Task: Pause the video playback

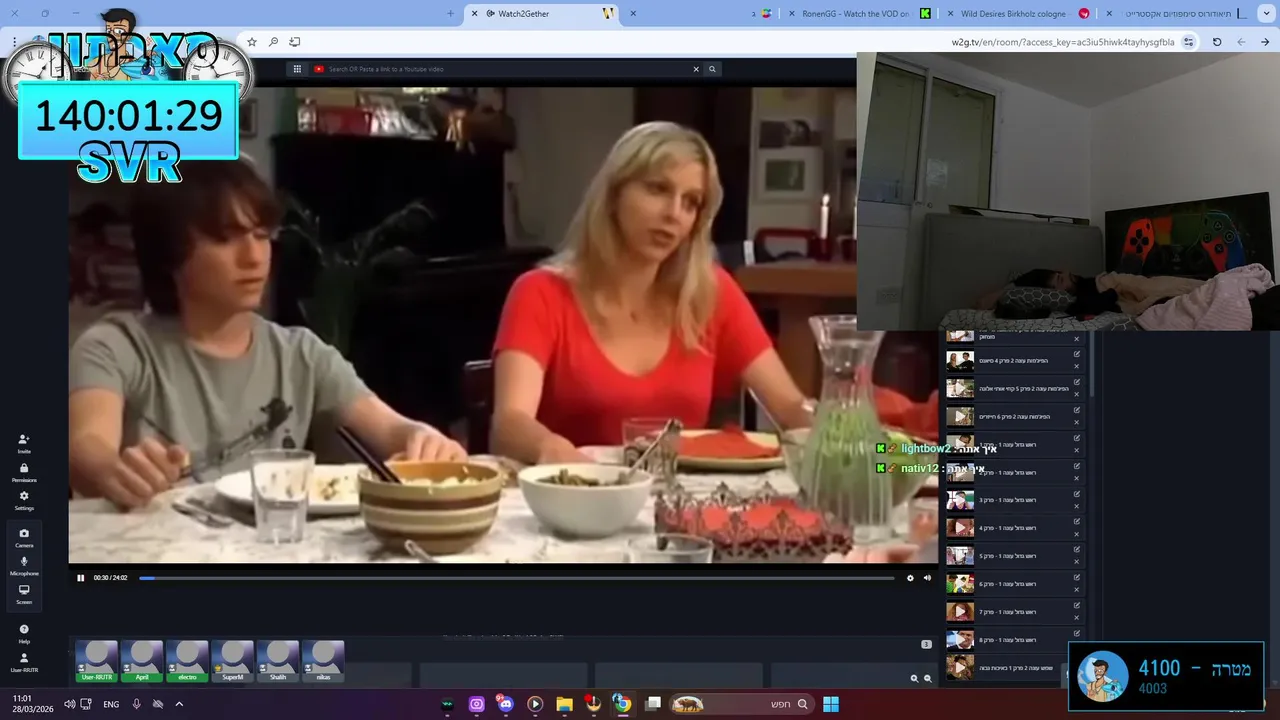Action: coord(81,577)
